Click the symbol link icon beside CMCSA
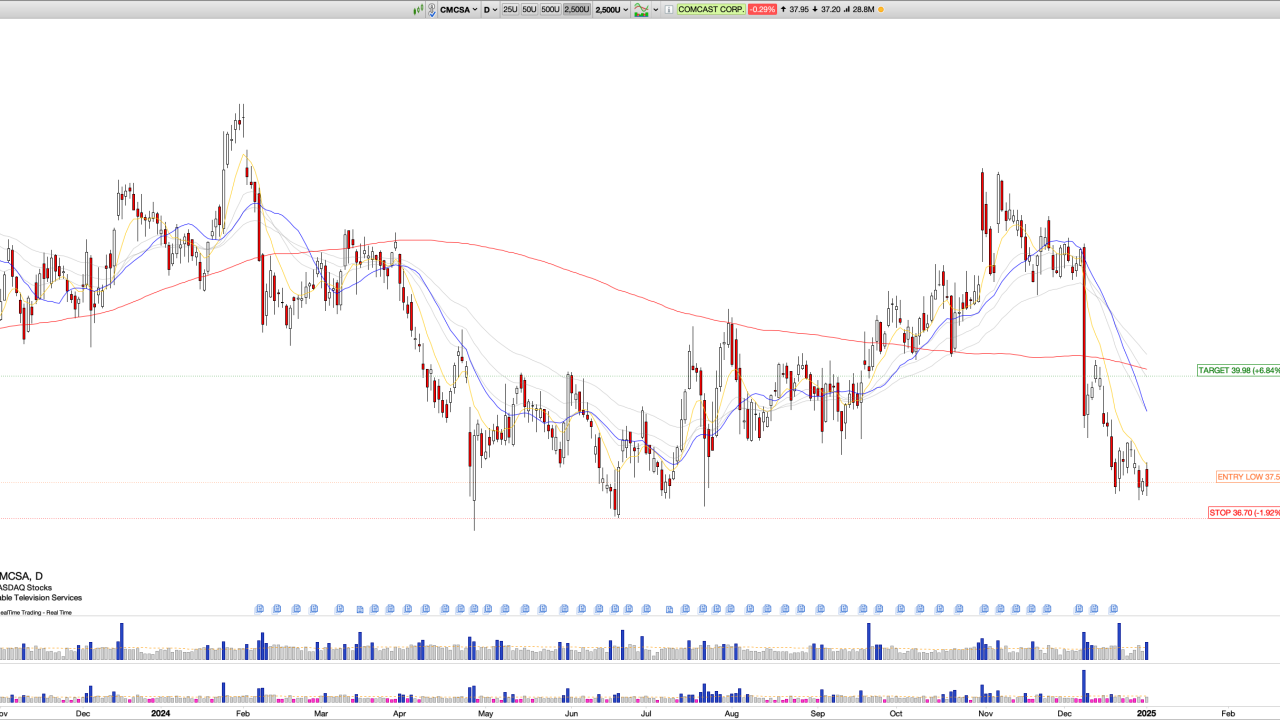Screen dimensions: 1280x720 (x=432, y=9)
